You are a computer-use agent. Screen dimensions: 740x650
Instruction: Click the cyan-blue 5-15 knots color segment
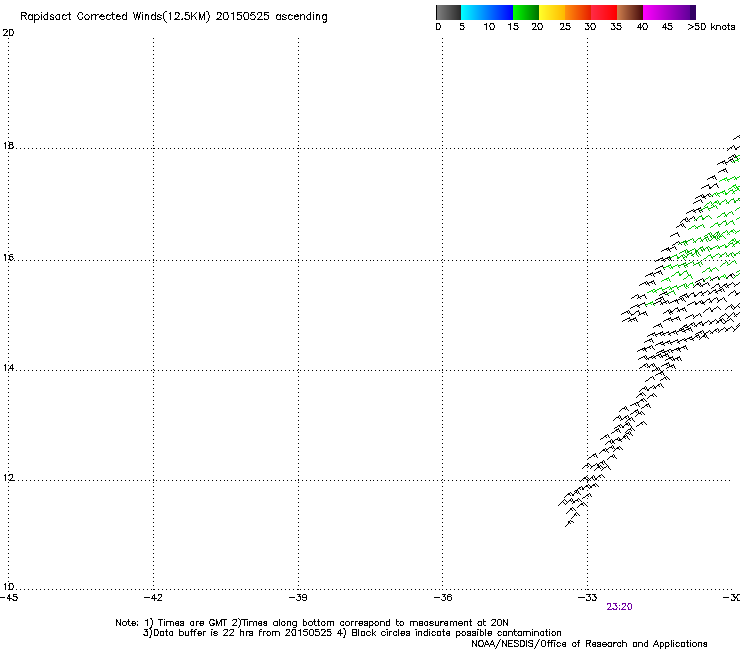click(487, 12)
